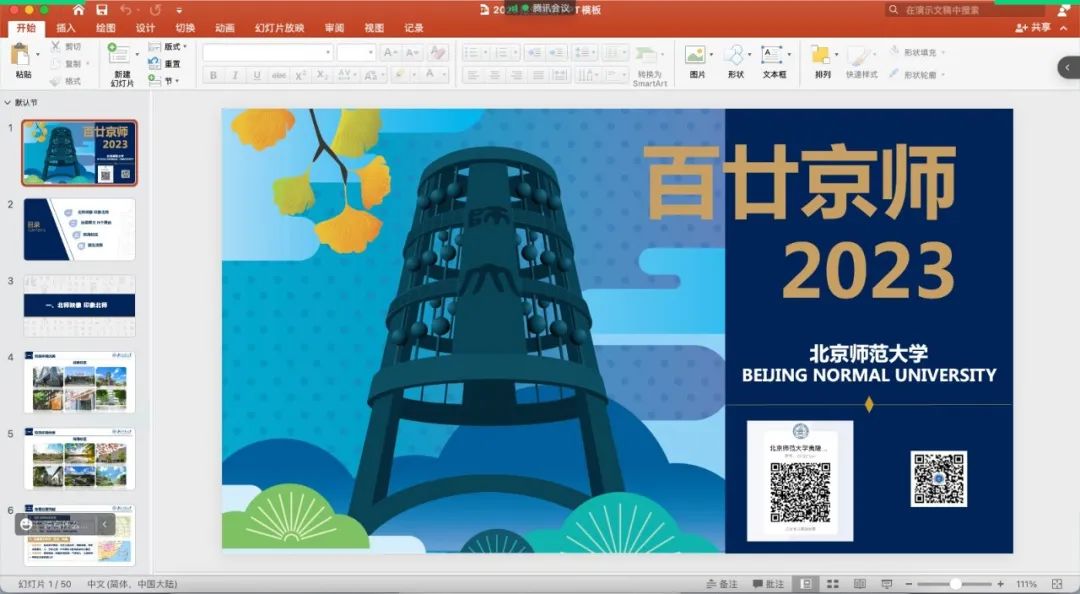
Task: Open the font size combo box
Action: coord(355,52)
